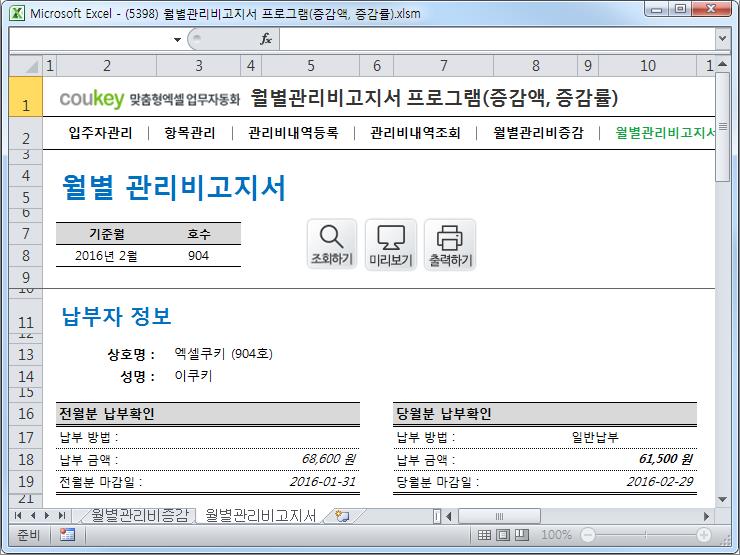Click the formula bar input field

(497, 39)
